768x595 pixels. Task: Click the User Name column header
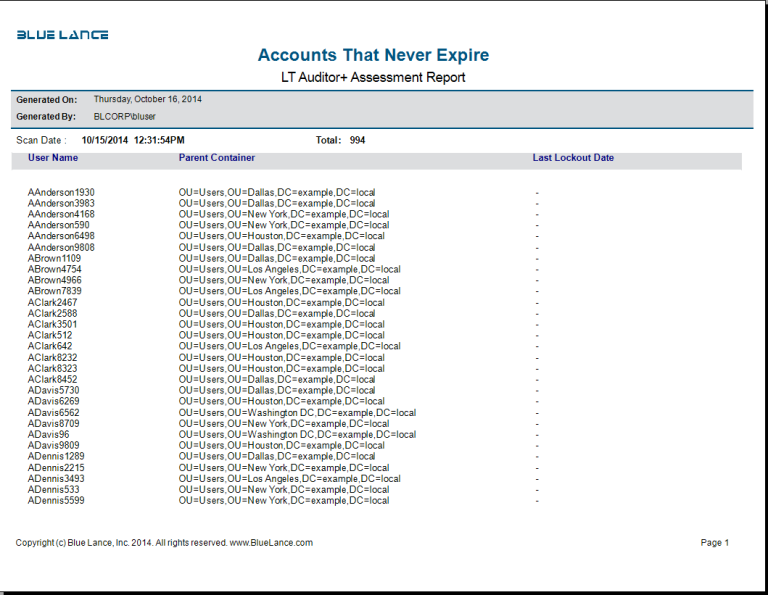pyautogui.click(x=53, y=158)
